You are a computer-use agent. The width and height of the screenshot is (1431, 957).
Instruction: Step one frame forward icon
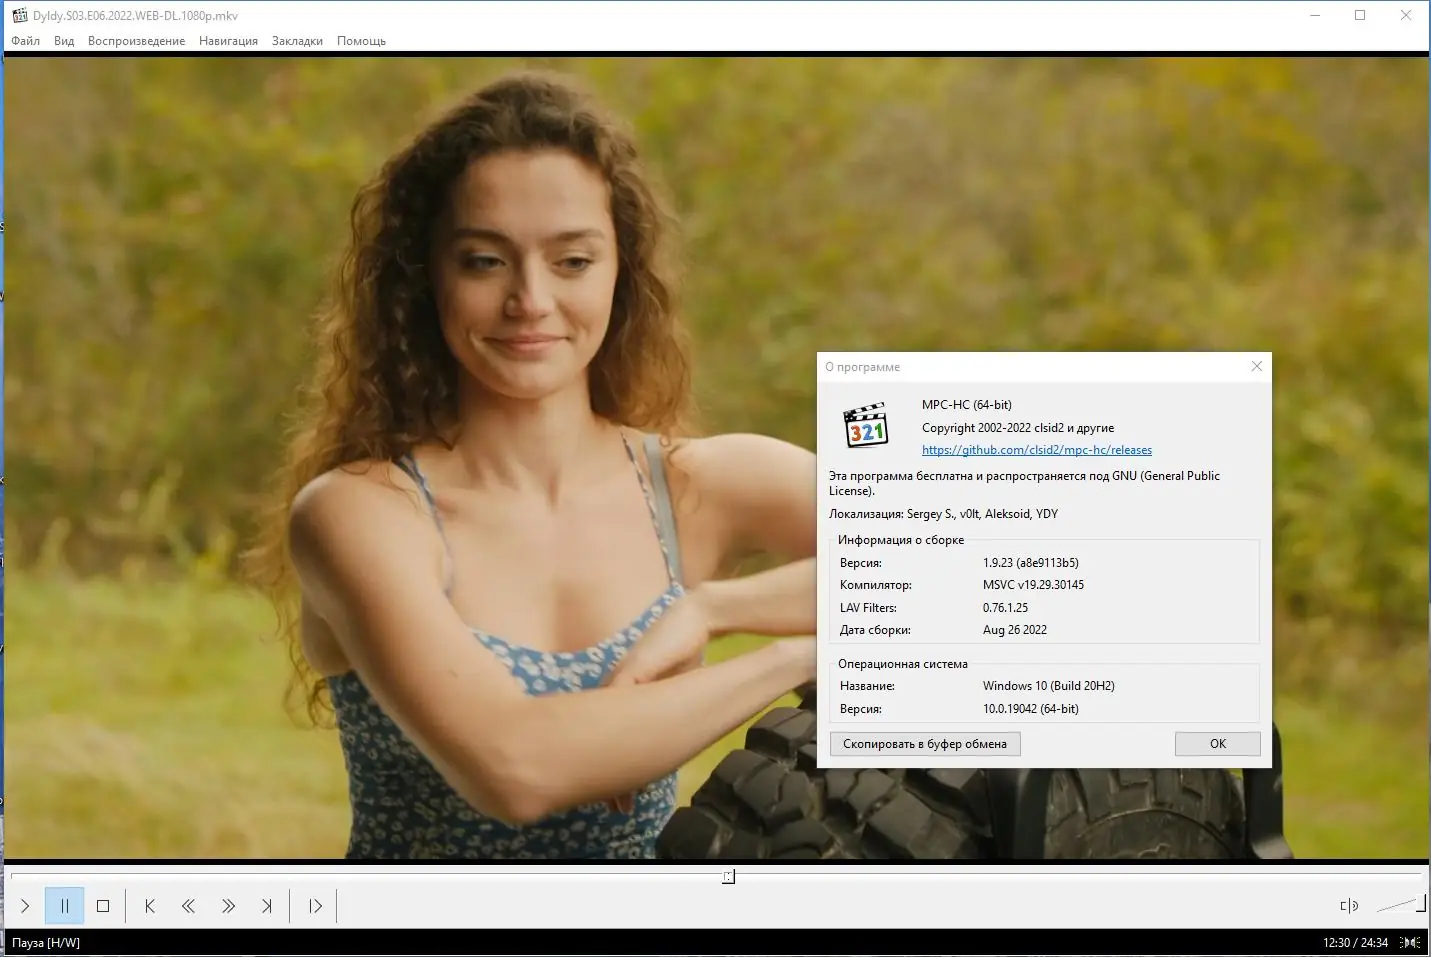[314, 905]
